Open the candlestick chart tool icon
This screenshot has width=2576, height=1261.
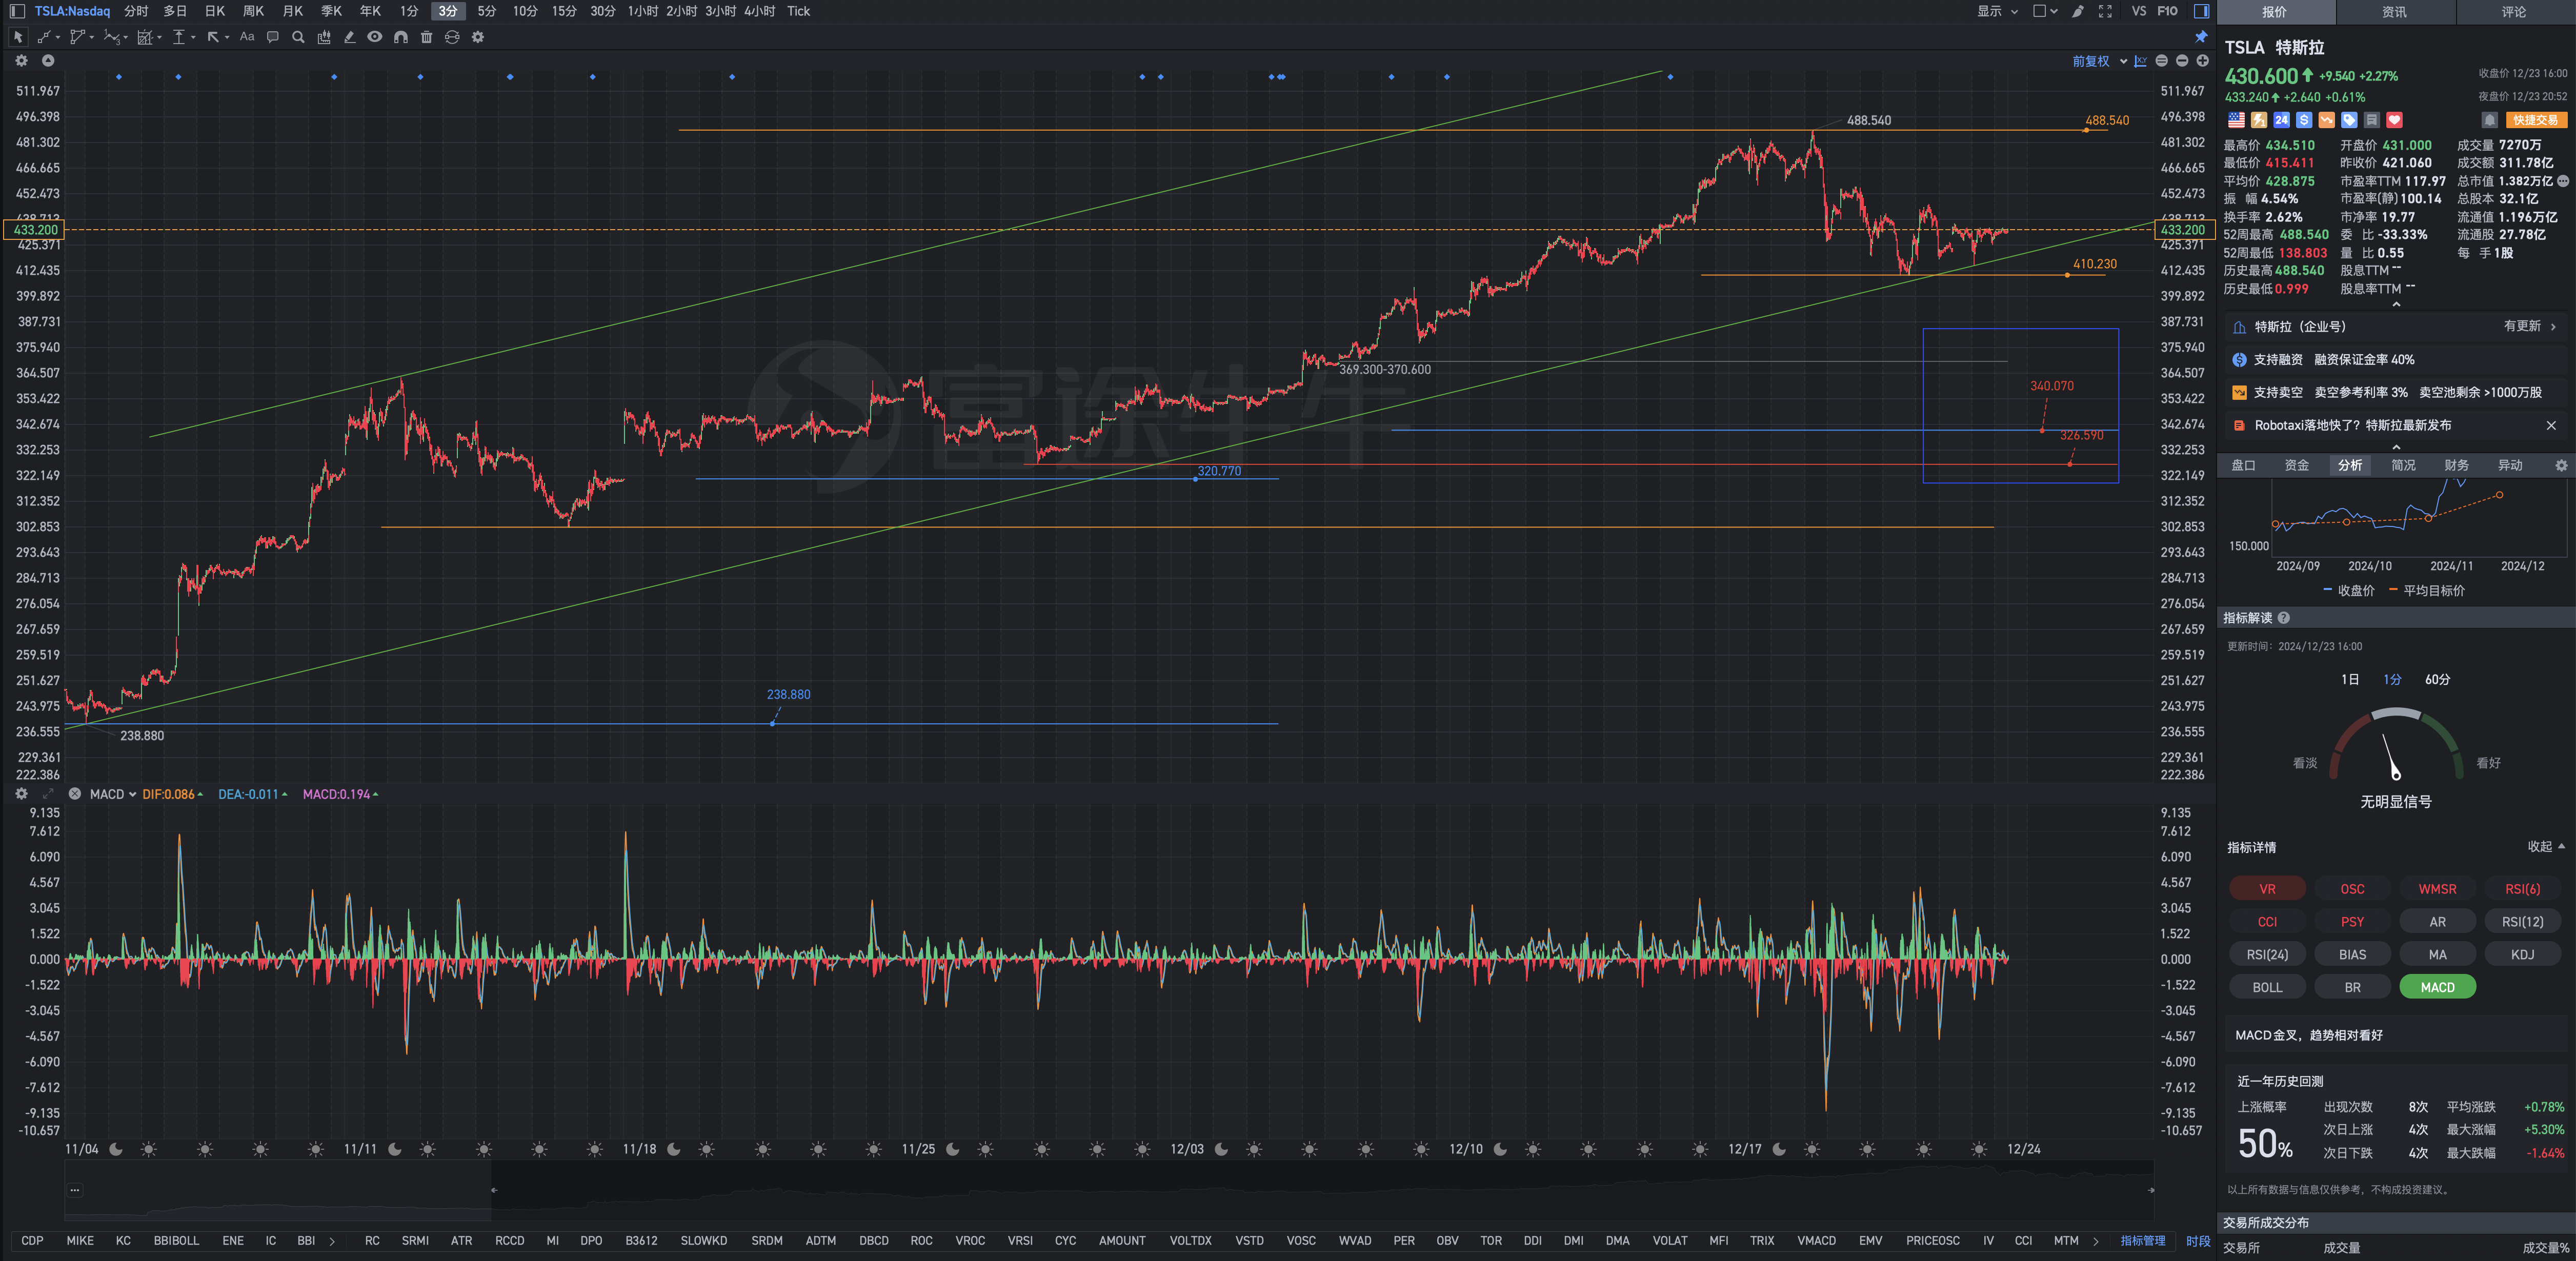324,37
